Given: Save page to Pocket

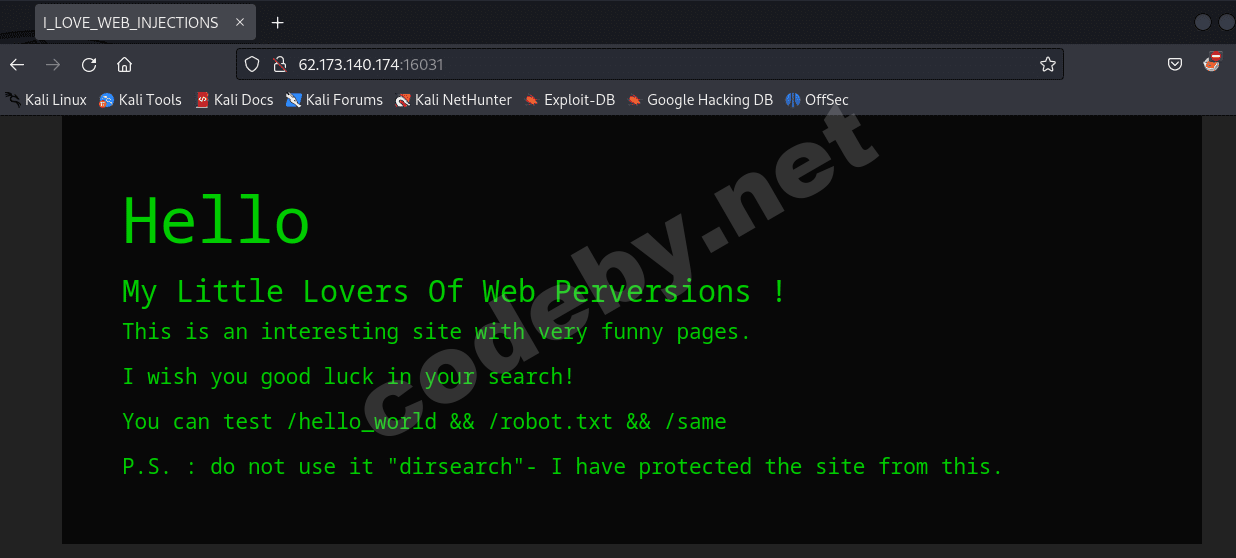Looking at the screenshot, I should [x=1176, y=65].
